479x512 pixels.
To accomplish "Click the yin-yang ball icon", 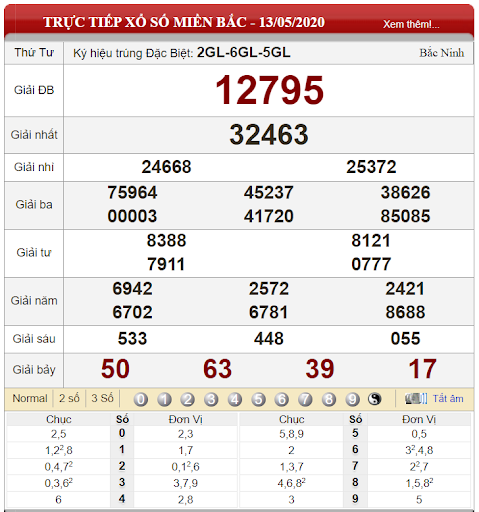I will point(375,399).
